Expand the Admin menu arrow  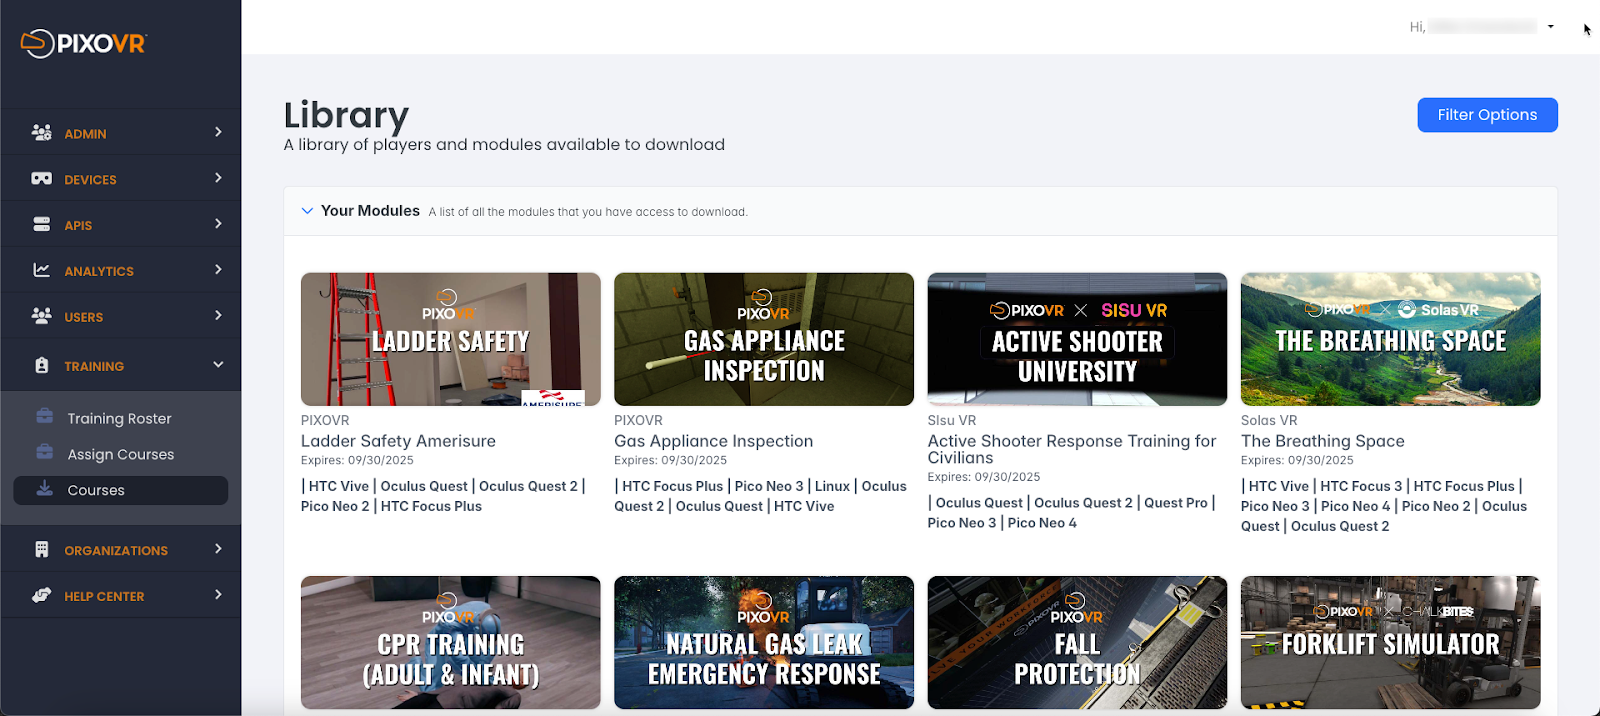coord(218,132)
